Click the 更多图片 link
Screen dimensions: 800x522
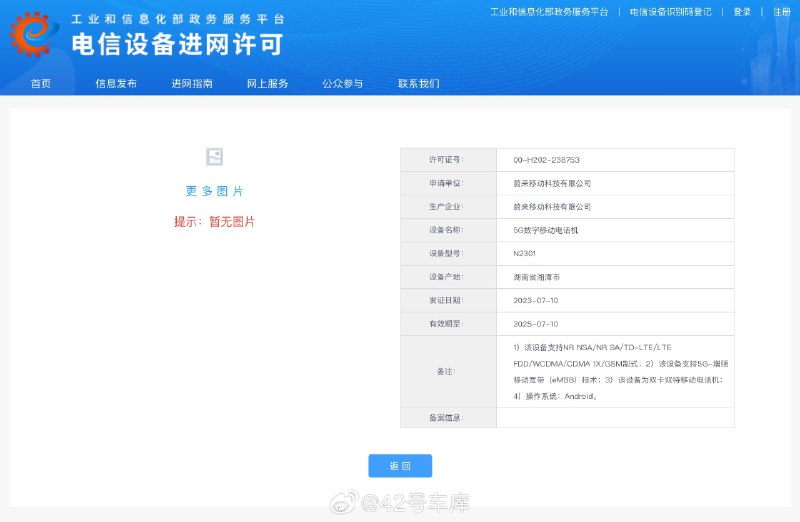(214, 191)
